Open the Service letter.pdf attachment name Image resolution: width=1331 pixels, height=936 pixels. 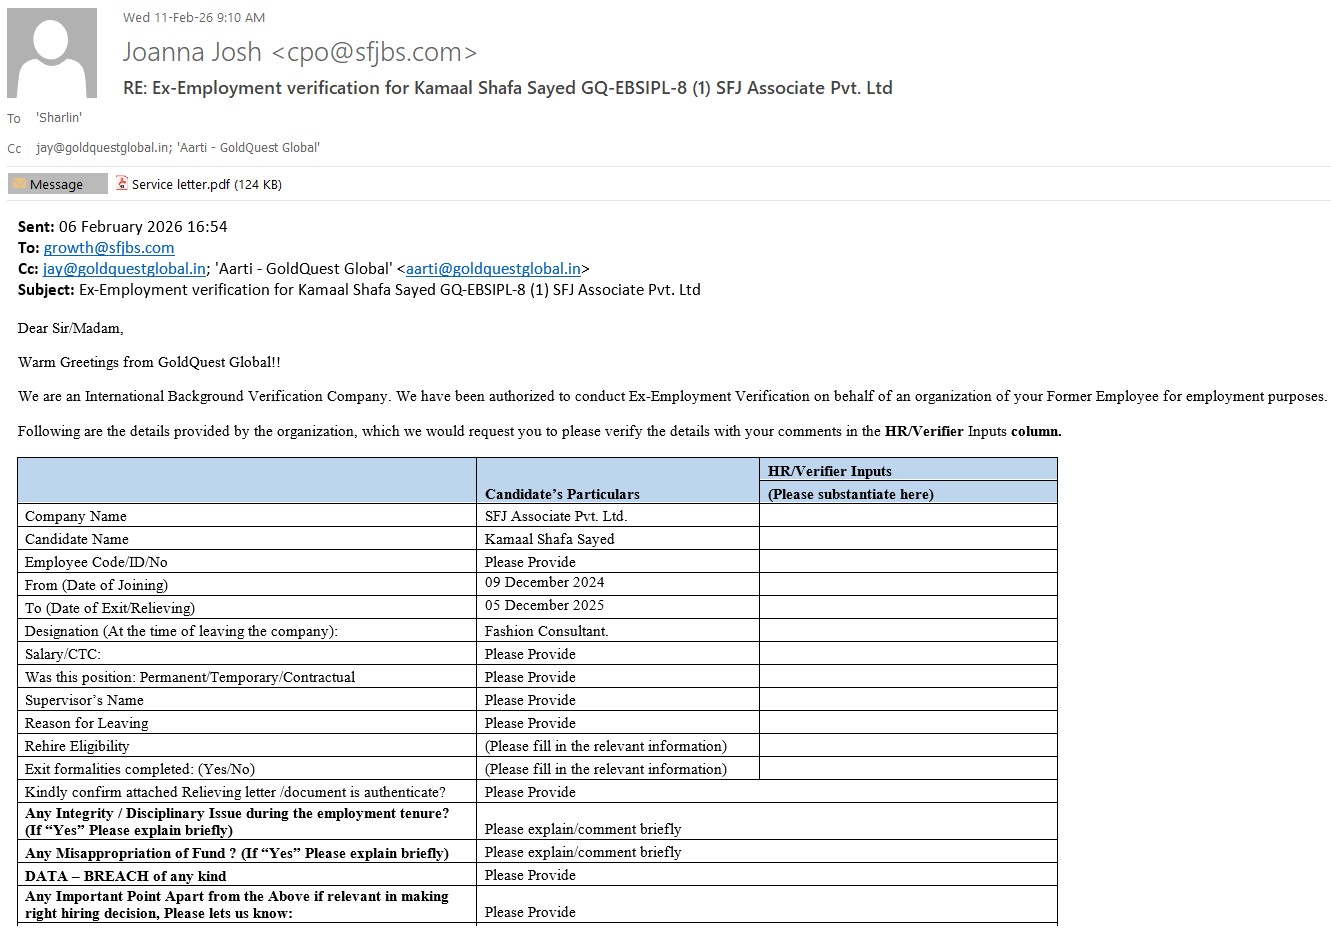pos(180,184)
